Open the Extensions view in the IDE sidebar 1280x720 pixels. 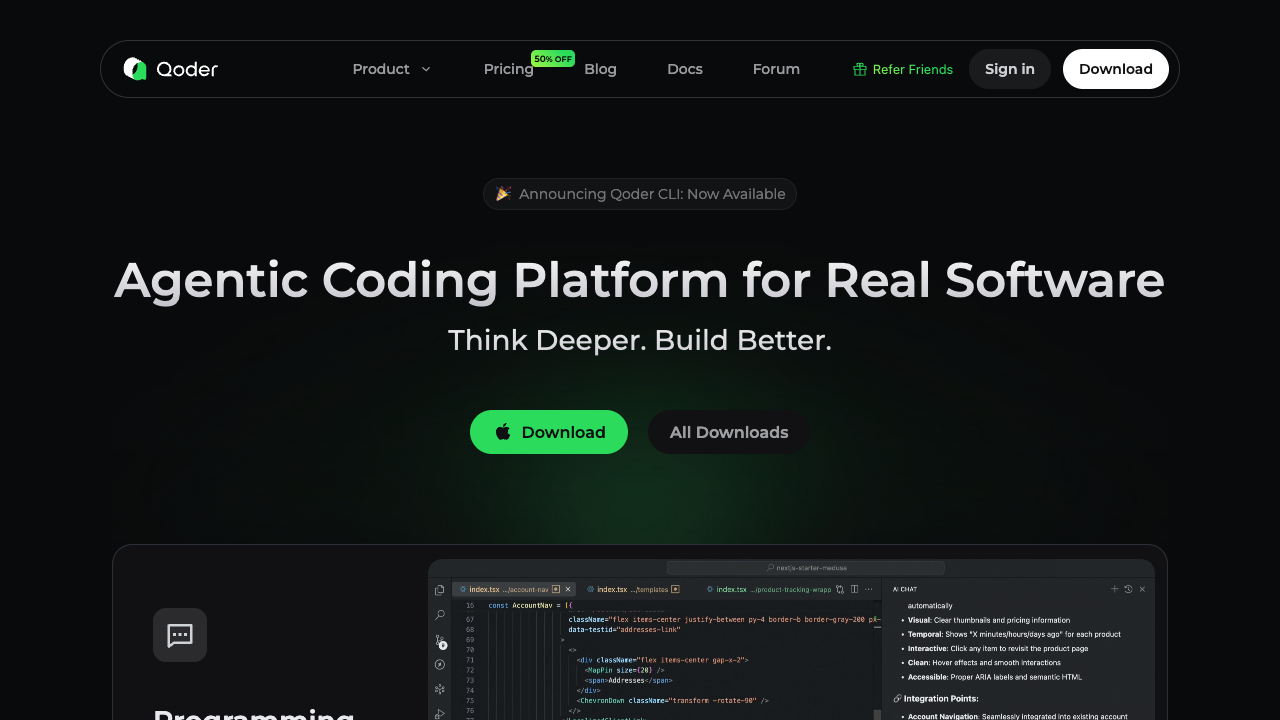pos(439,689)
